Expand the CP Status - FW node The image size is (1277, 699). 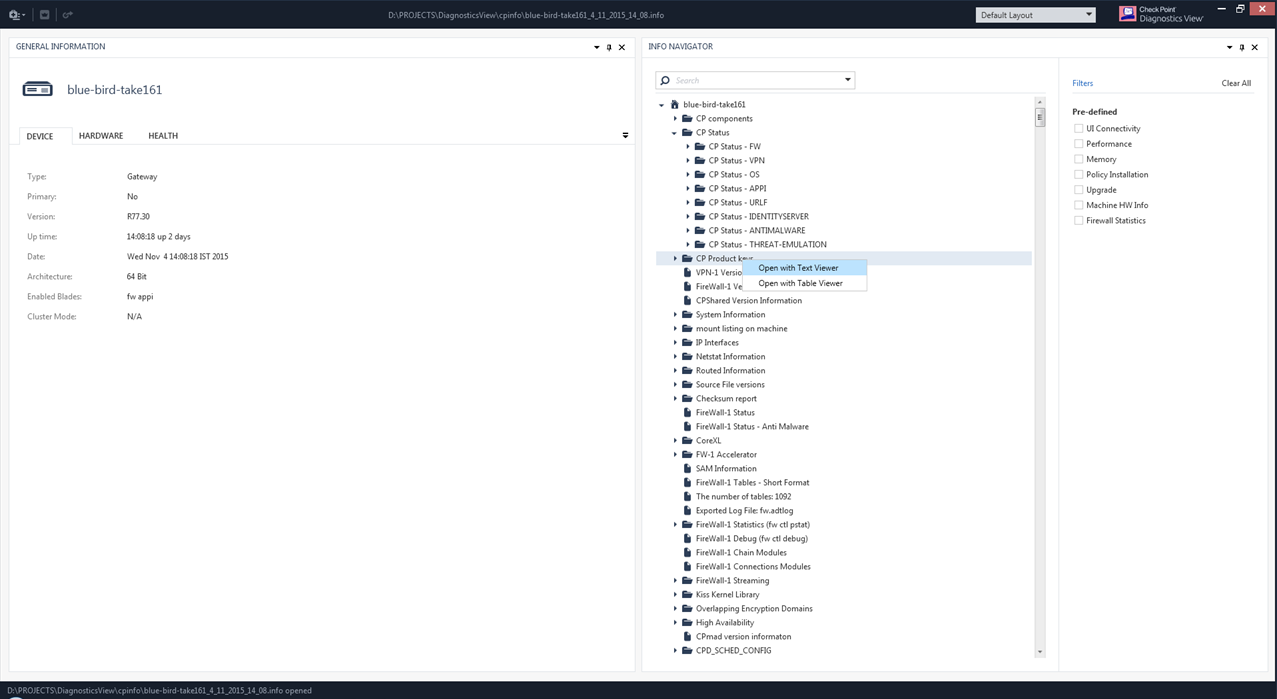(x=688, y=146)
